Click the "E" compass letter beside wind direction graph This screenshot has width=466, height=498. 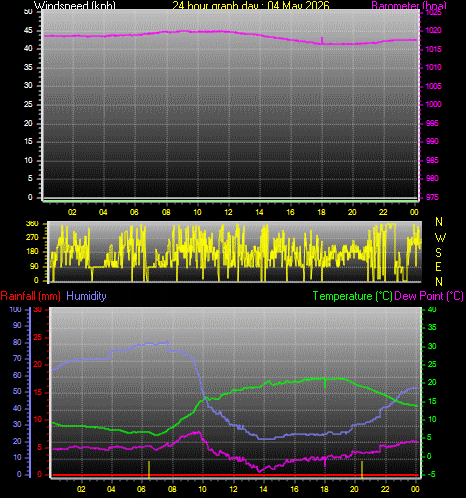tap(438, 267)
